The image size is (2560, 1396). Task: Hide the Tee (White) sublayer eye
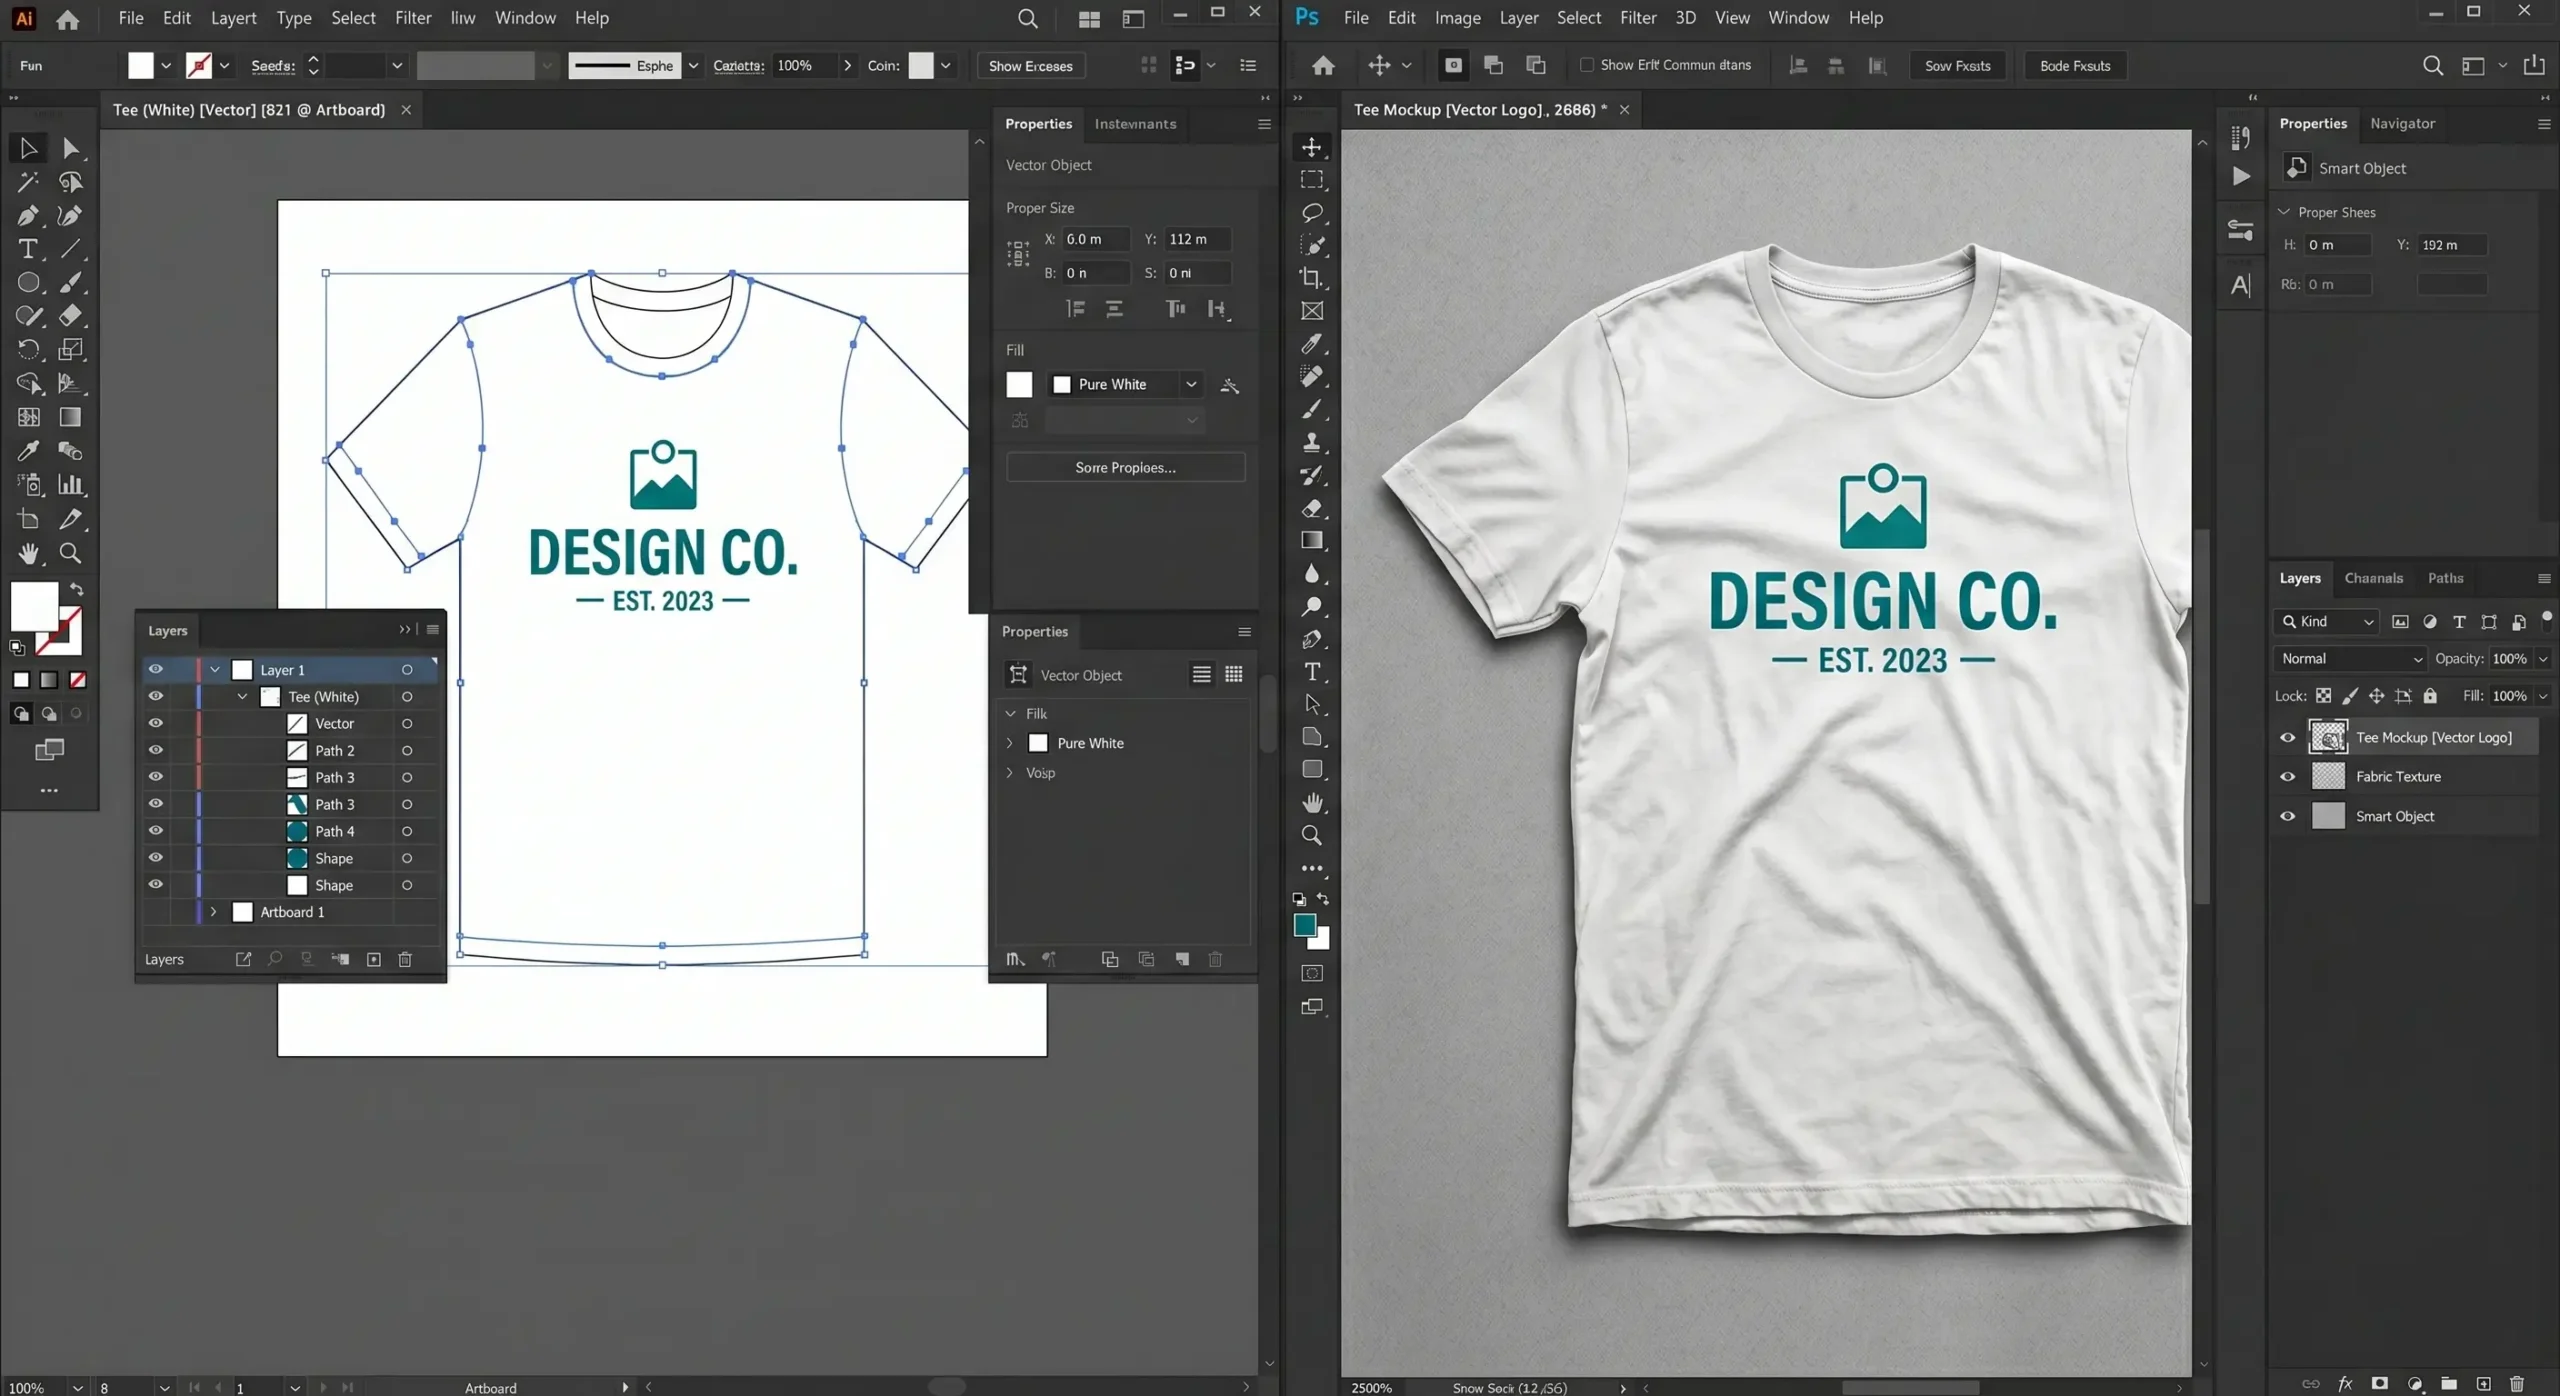pos(156,697)
